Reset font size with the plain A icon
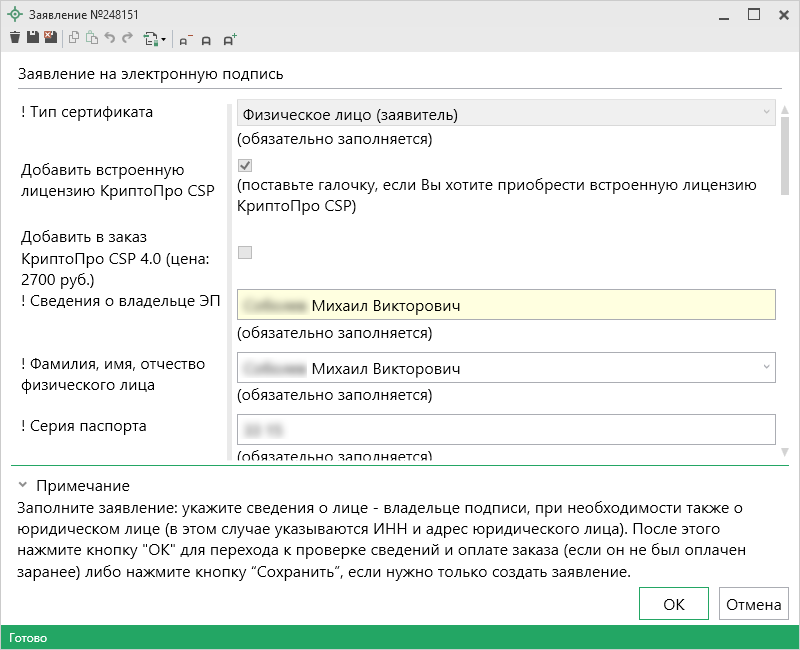The image size is (800, 650). pyautogui.click(x=207, y=40)
